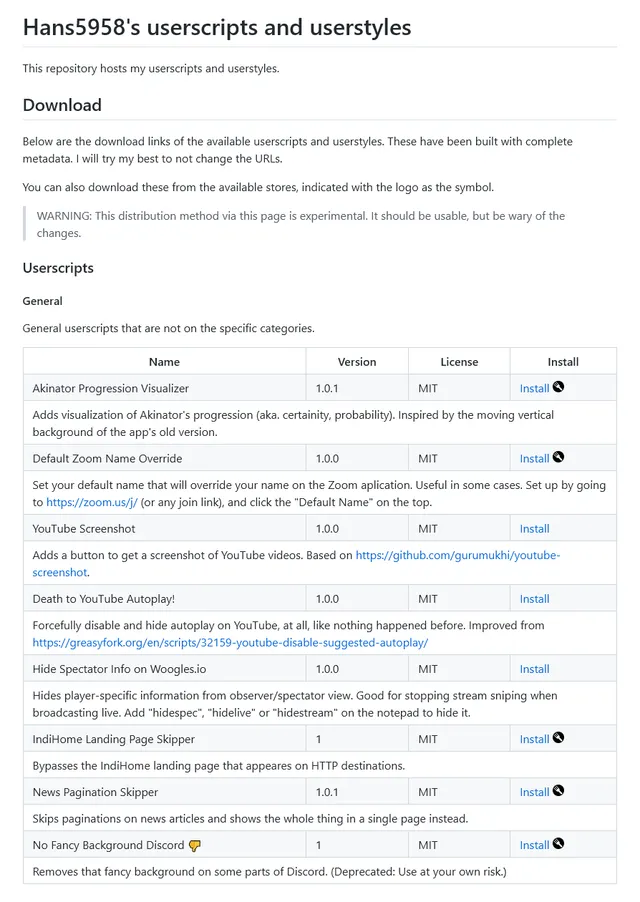The width and height of the screenshot is (640, 902).
Task: Click the Version column header
Action: [357, 361]
